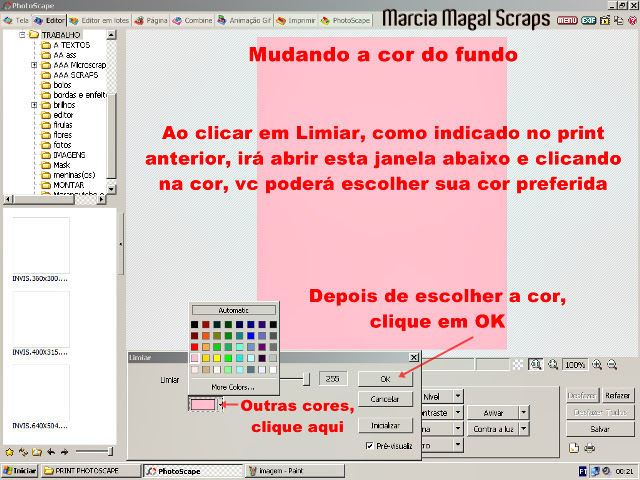Open the Imprimir tab
Screen dimensions: 640x480
click(296, 20)
